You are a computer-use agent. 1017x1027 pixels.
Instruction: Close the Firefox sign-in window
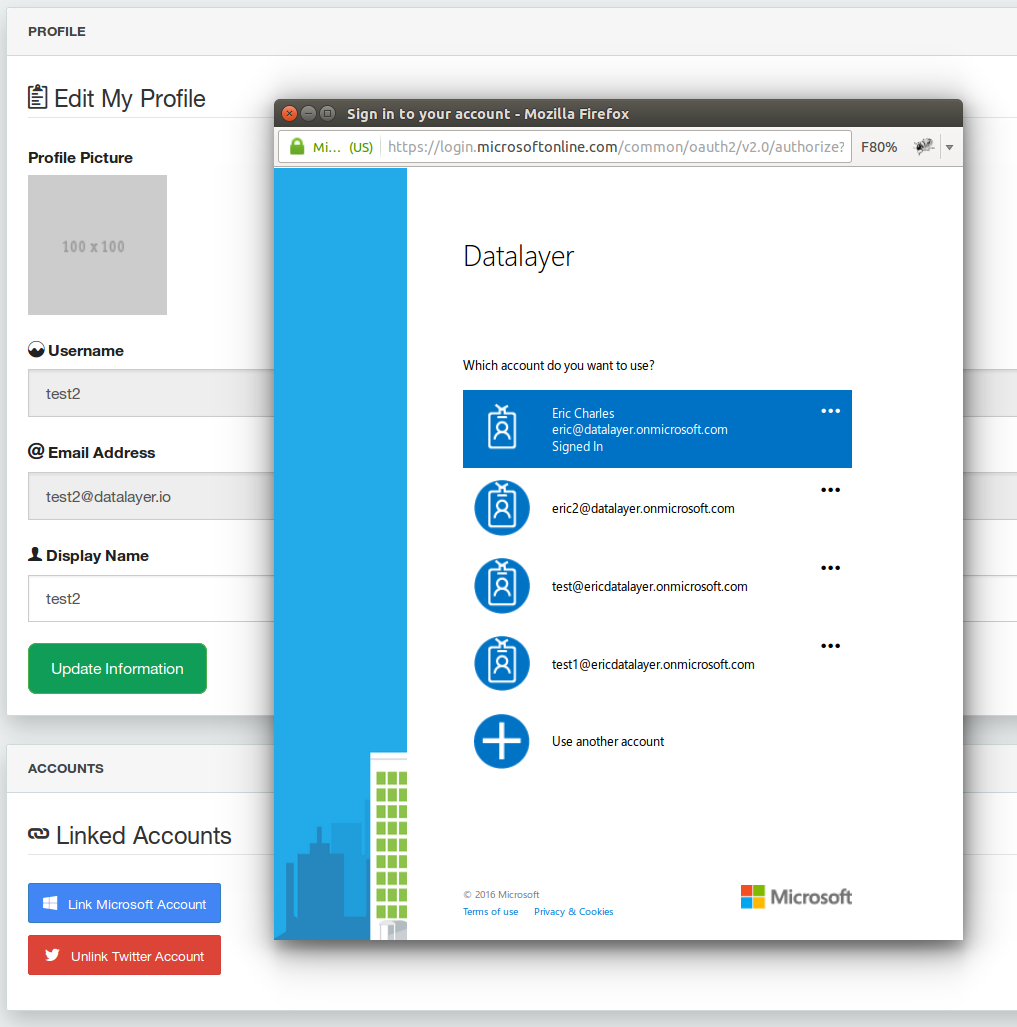tap(289, 113)
